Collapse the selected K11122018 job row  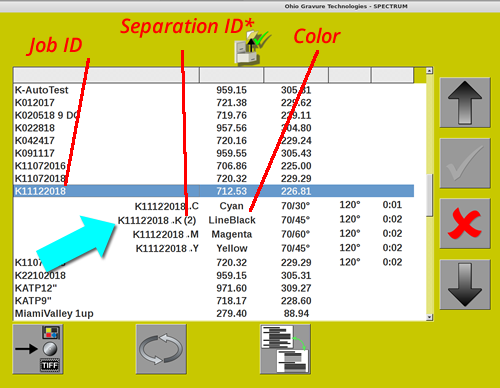pos(214,191)
